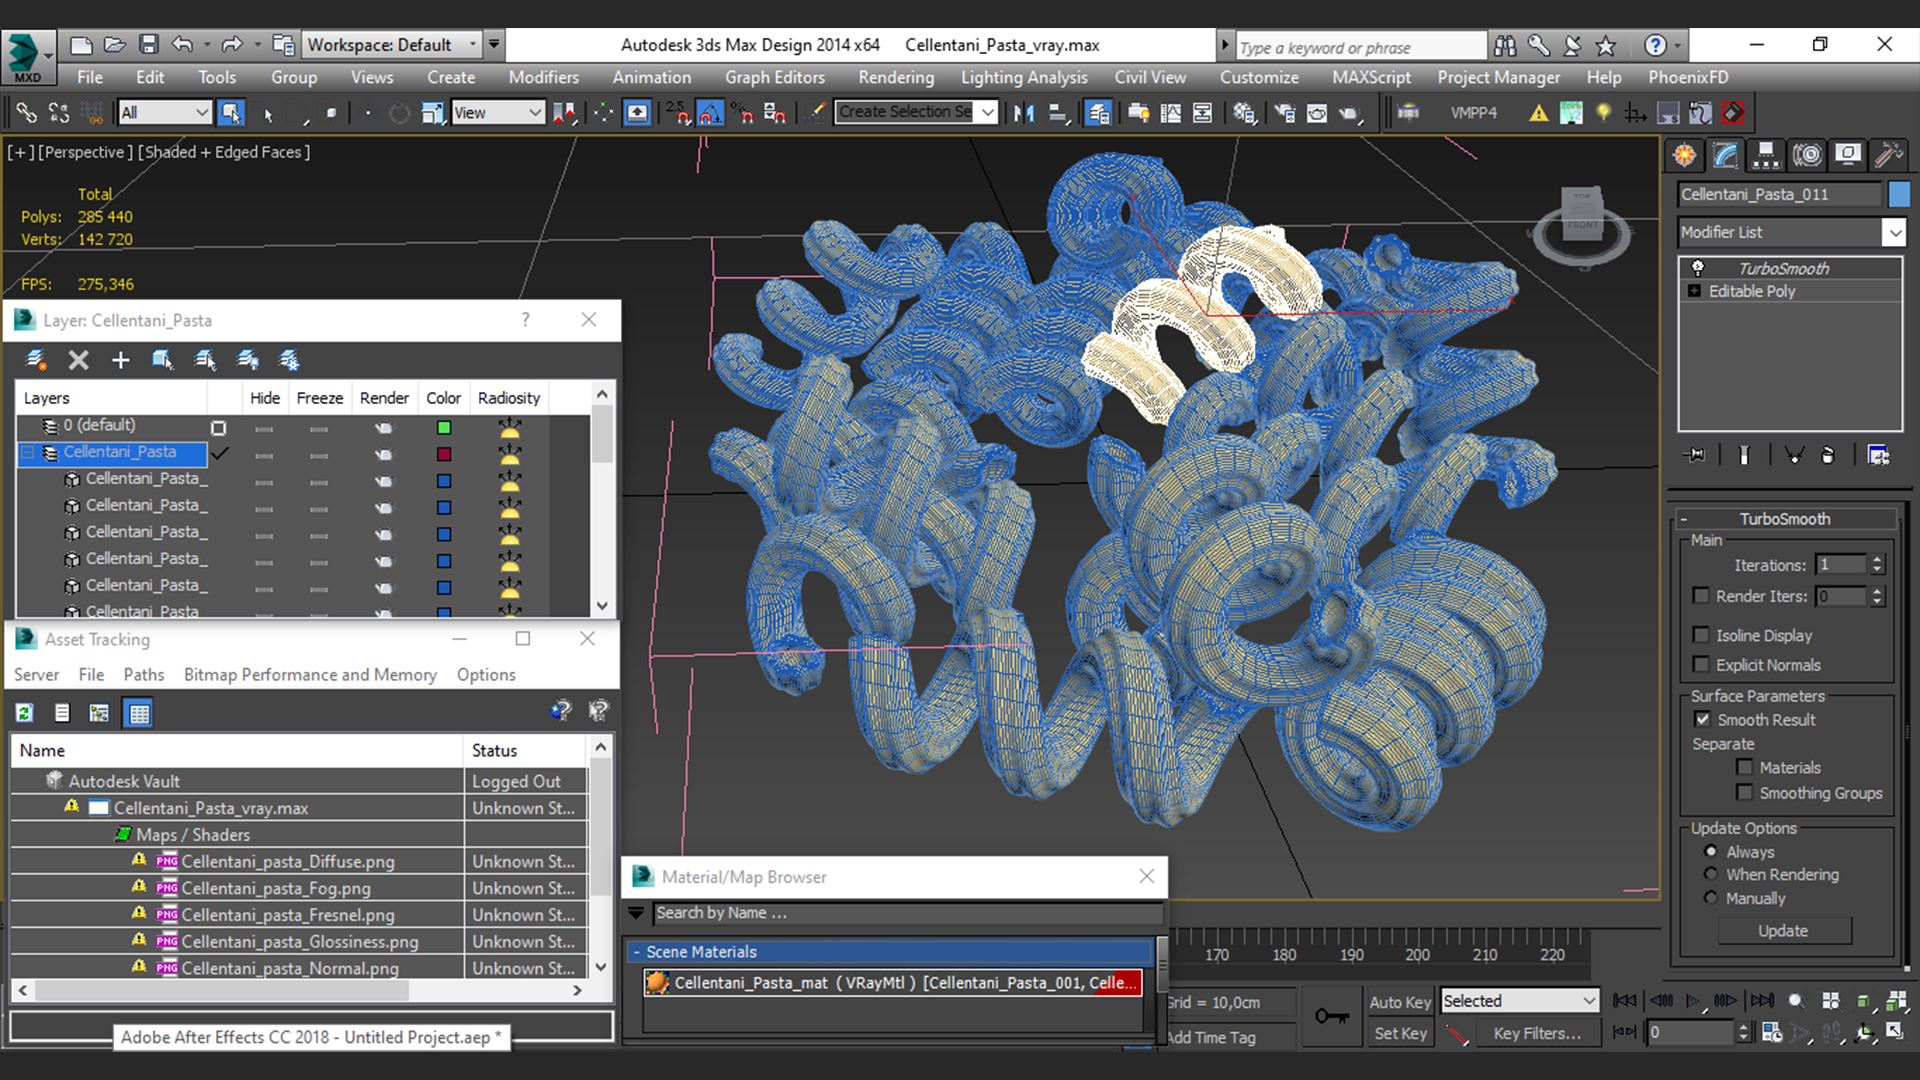The image size is (1920, 1080).
Task: Click the Undo arrow icon
Action: click(x=182, y=45)
